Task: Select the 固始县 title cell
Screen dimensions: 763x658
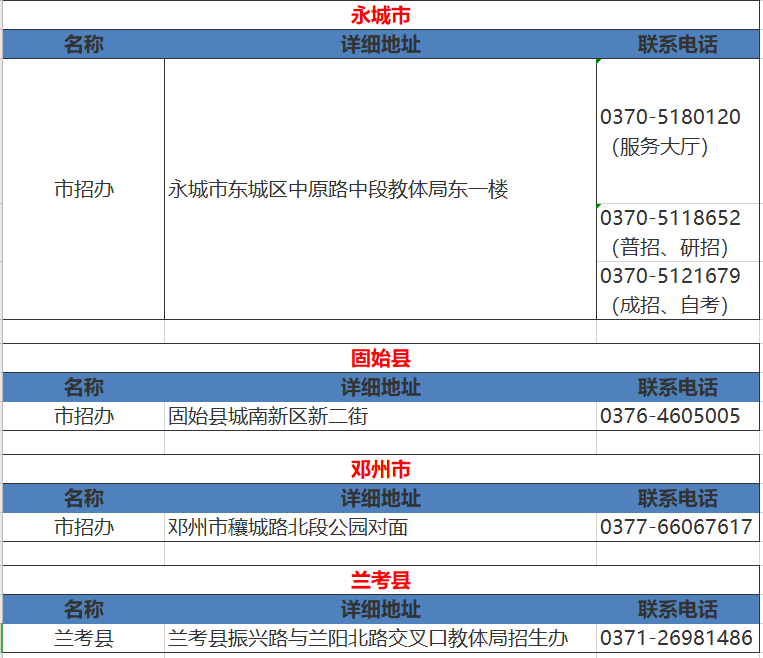Action: tap(381, 358)
